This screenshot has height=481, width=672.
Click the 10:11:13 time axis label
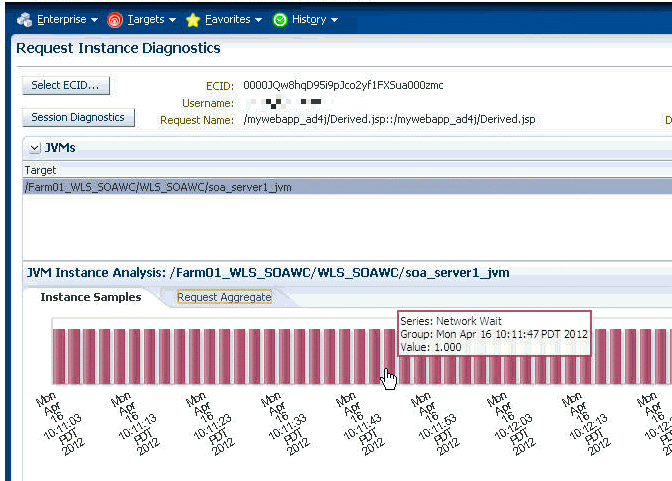[x=135, y=424]
